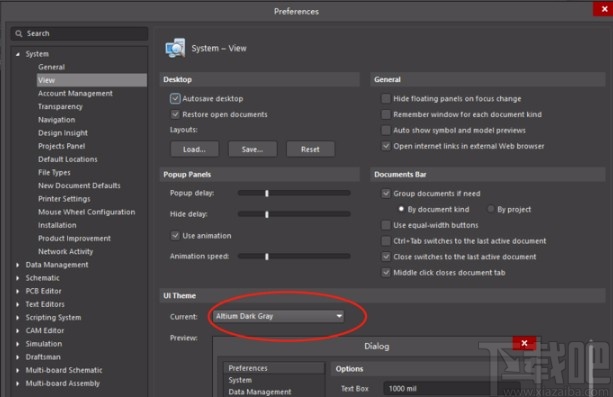Open Transparency settings page
Screen dimensions: 613x397
60,107
